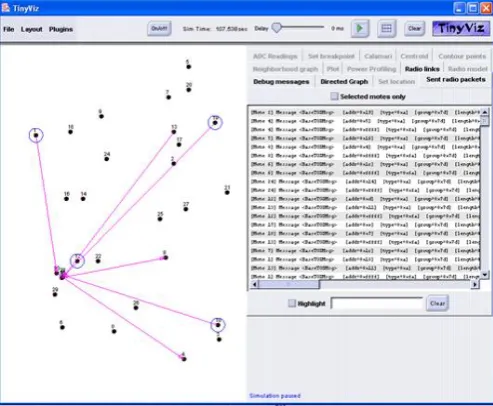Open the Directed Graph tab

(344, 82)
